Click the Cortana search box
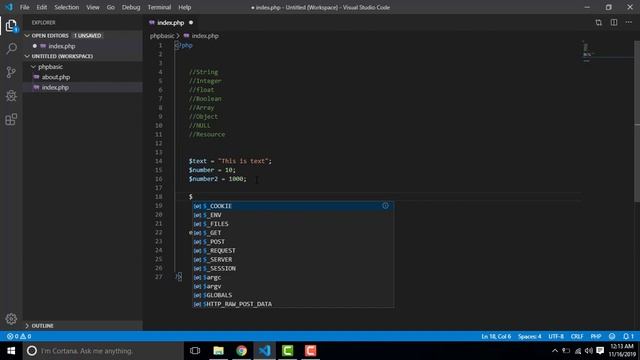 pyautogui.click(x=103, y=351)
